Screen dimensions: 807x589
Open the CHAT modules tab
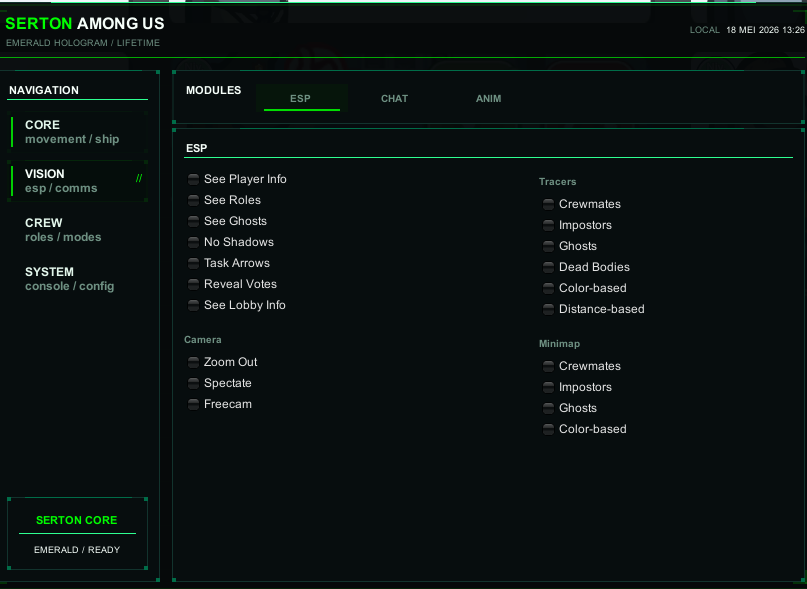394,98
